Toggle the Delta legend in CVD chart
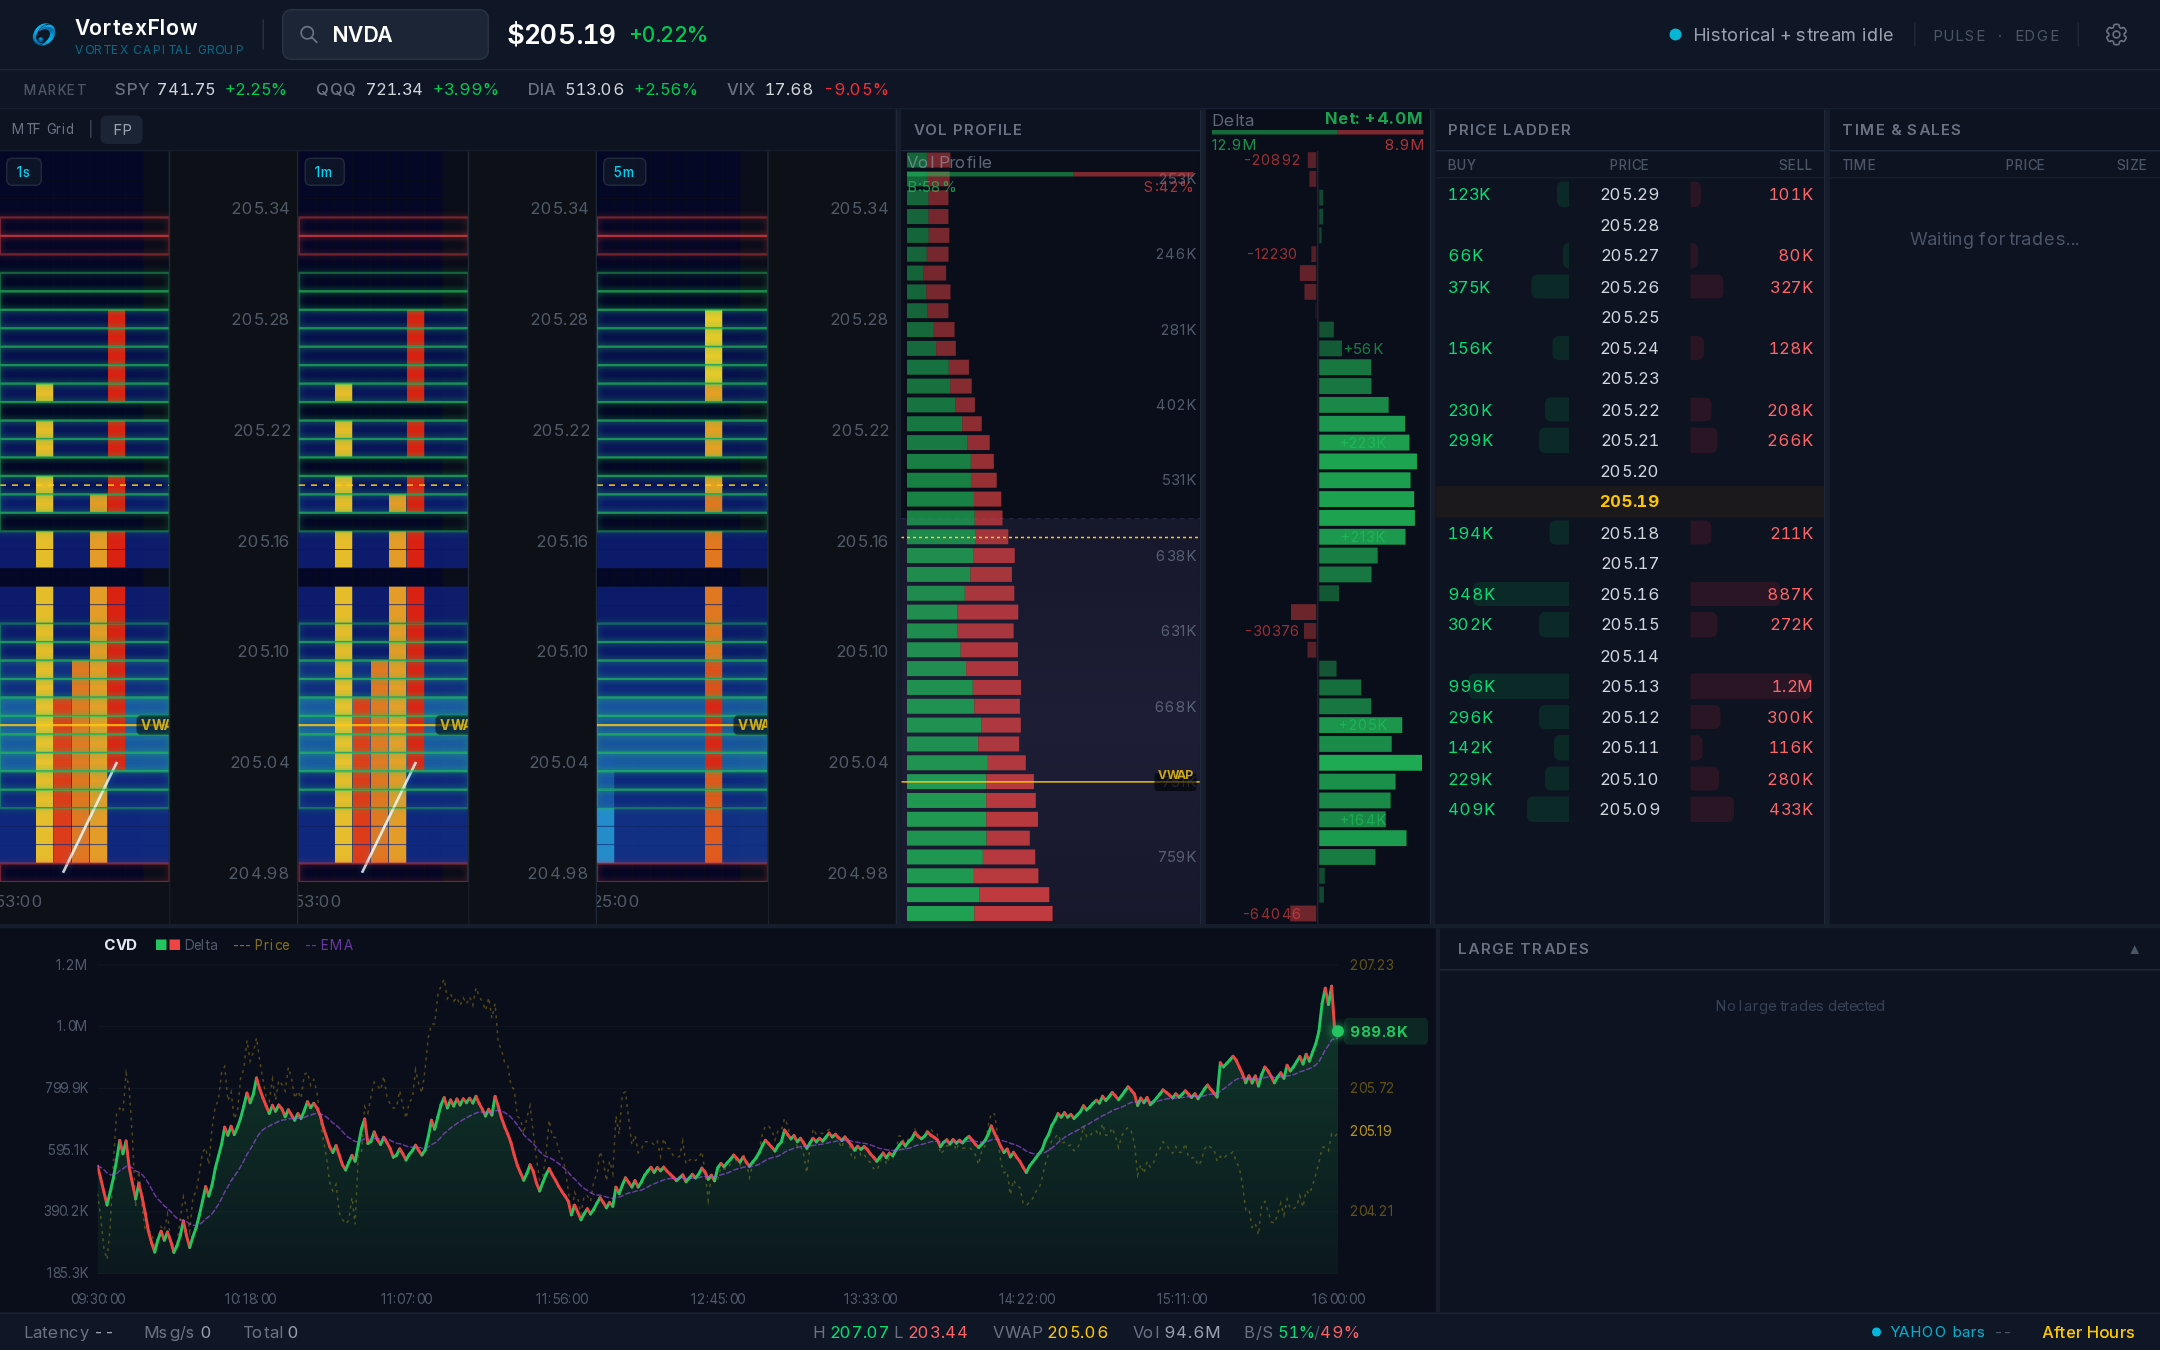 pyautogui.click(x=187, y=945)
